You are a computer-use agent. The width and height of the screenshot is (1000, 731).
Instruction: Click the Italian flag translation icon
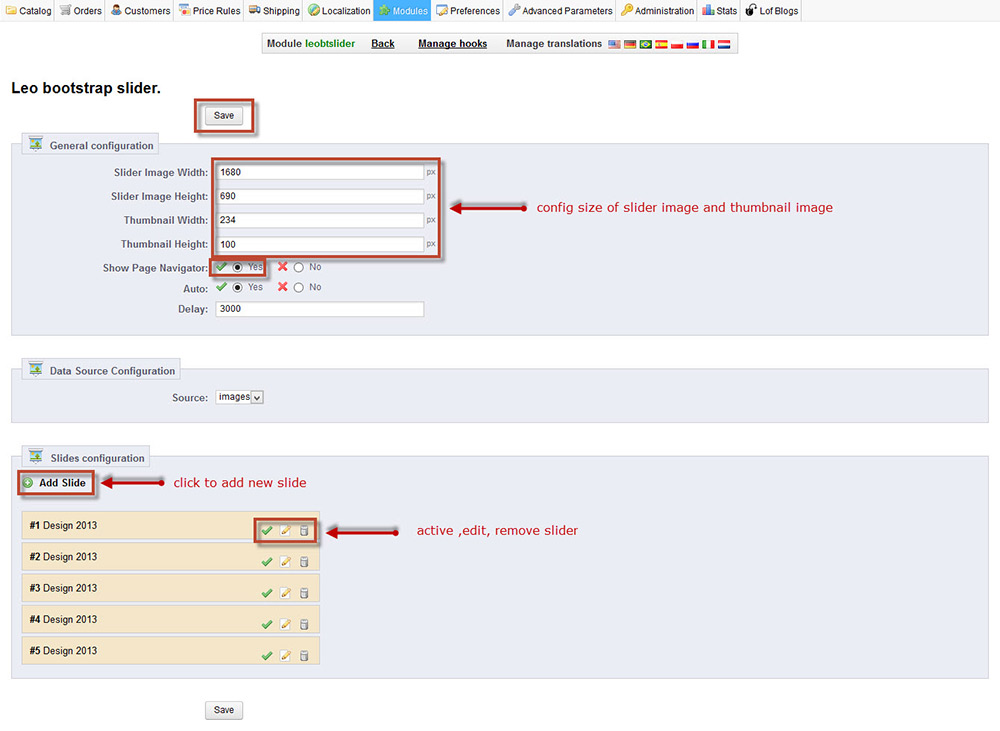(708, 44)
